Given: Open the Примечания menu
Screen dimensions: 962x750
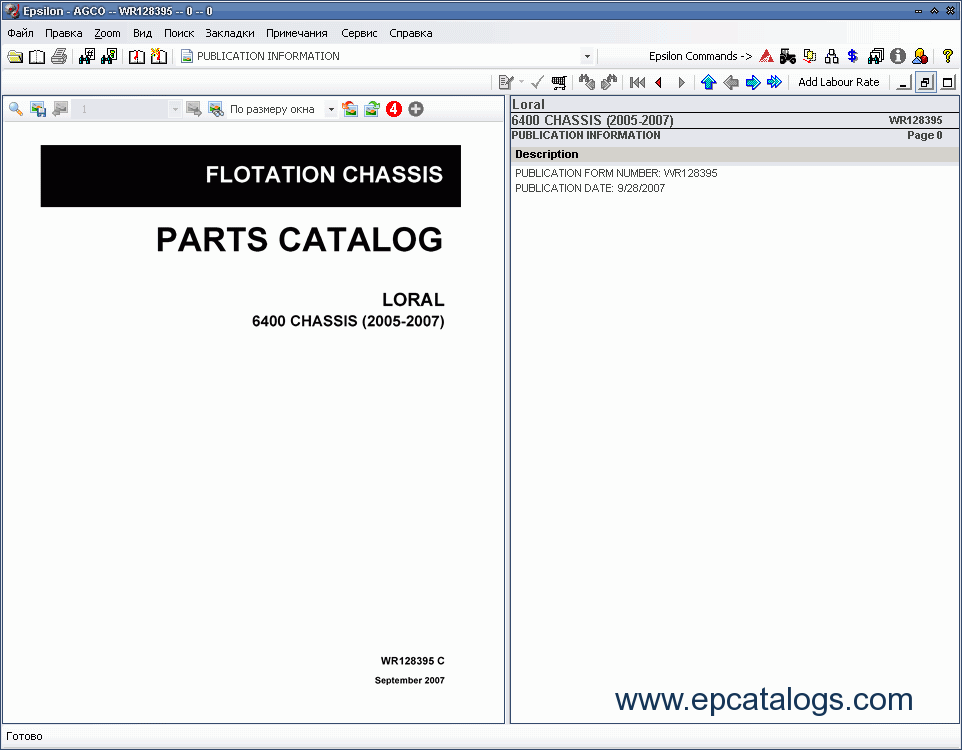Looking at the screenshot, I should coord(297,33).
